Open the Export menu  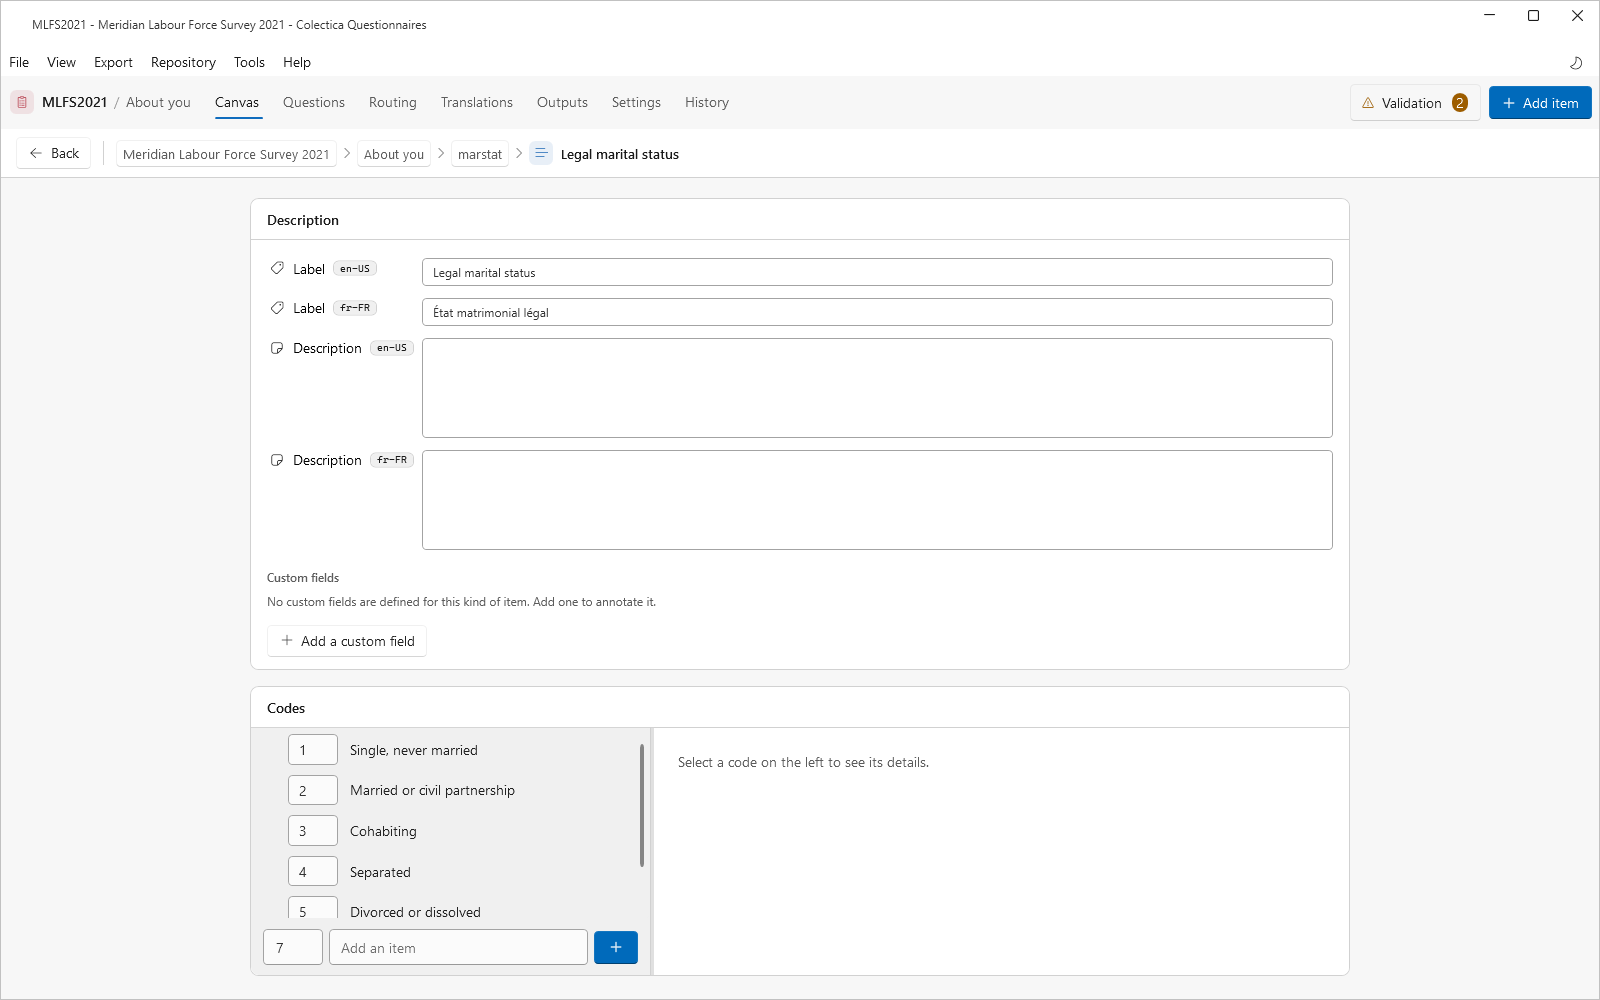point(113,62)
